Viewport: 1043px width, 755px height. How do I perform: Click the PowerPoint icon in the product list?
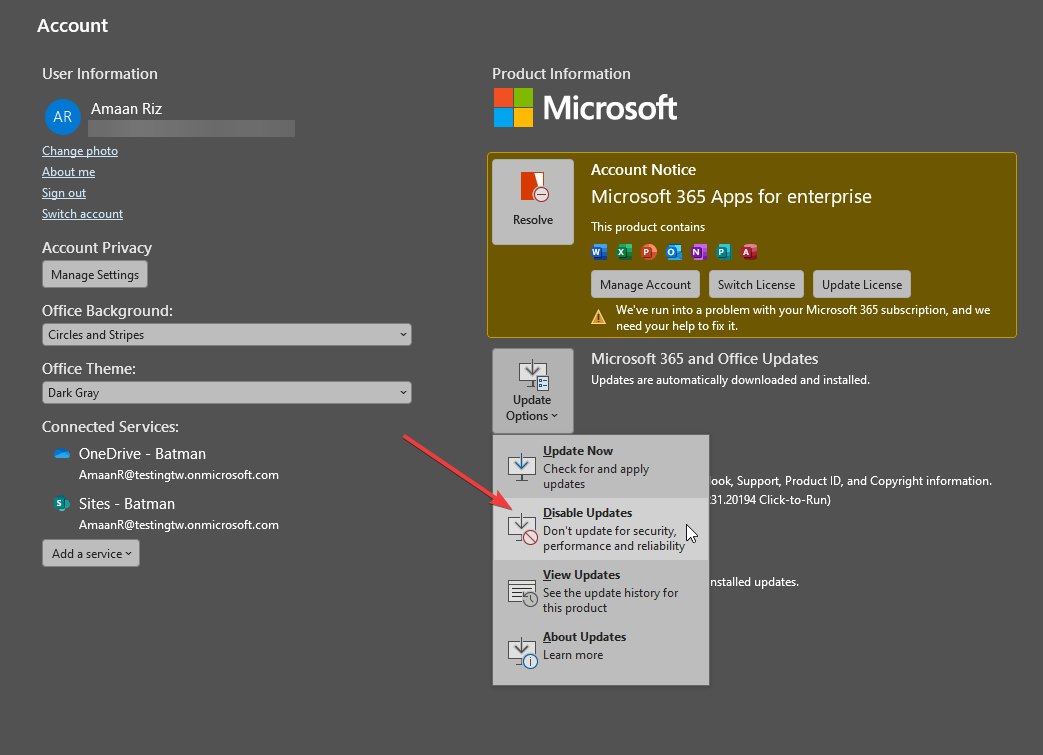coord(647,252)
